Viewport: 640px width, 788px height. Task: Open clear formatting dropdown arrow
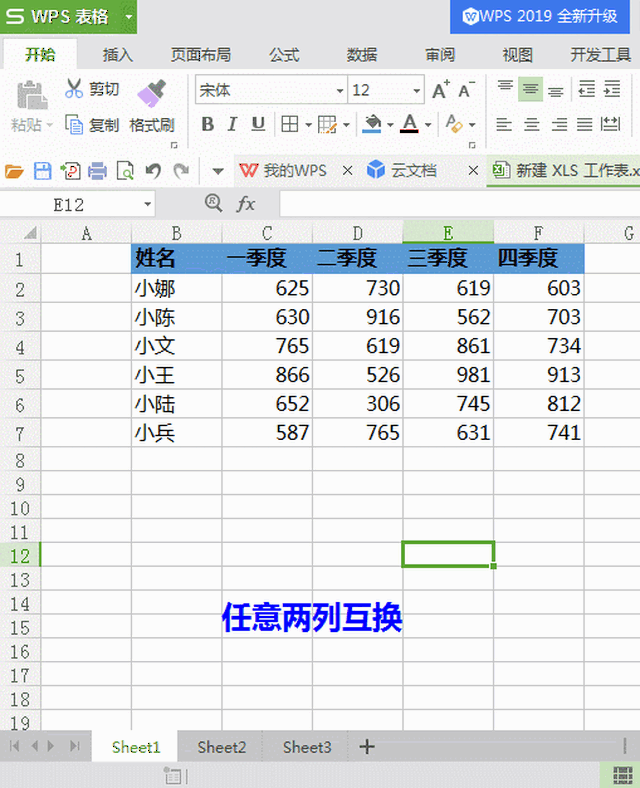coord(472,125)
